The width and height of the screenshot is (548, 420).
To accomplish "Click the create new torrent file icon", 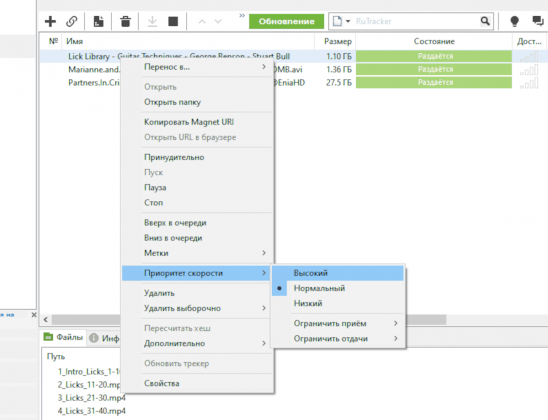I will 98,21.
